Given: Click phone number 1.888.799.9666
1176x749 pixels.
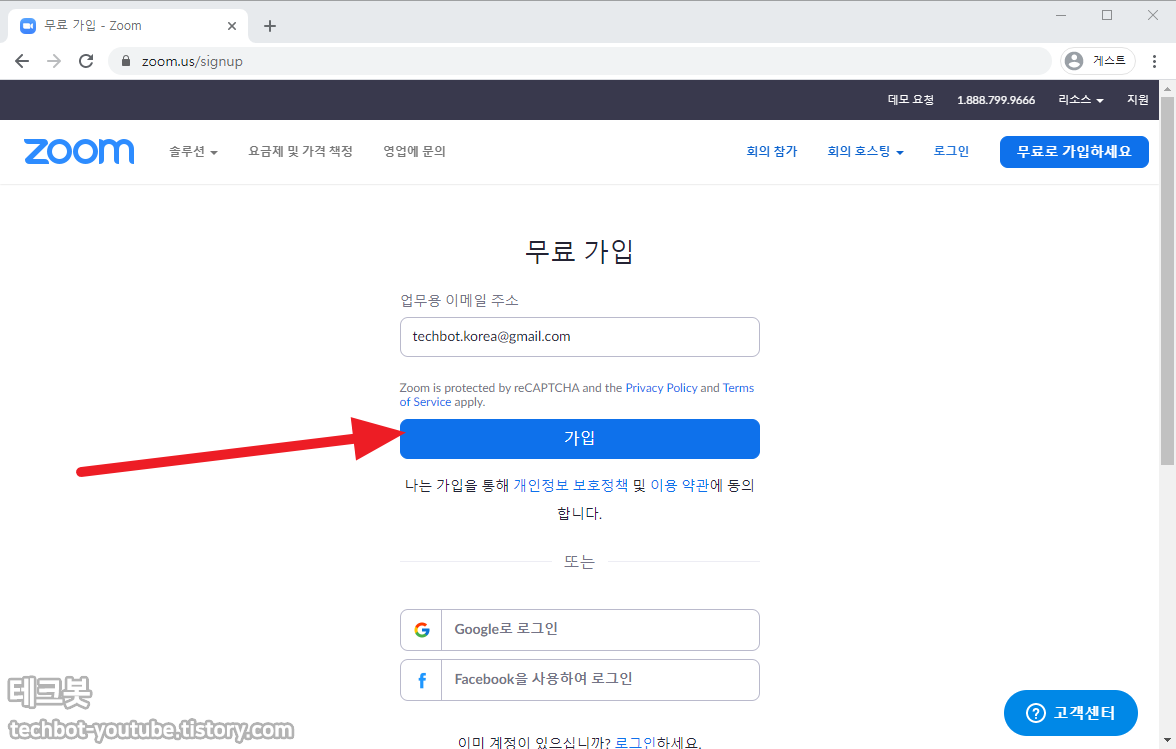Looking at the screenshot, I should click(995, 100).
